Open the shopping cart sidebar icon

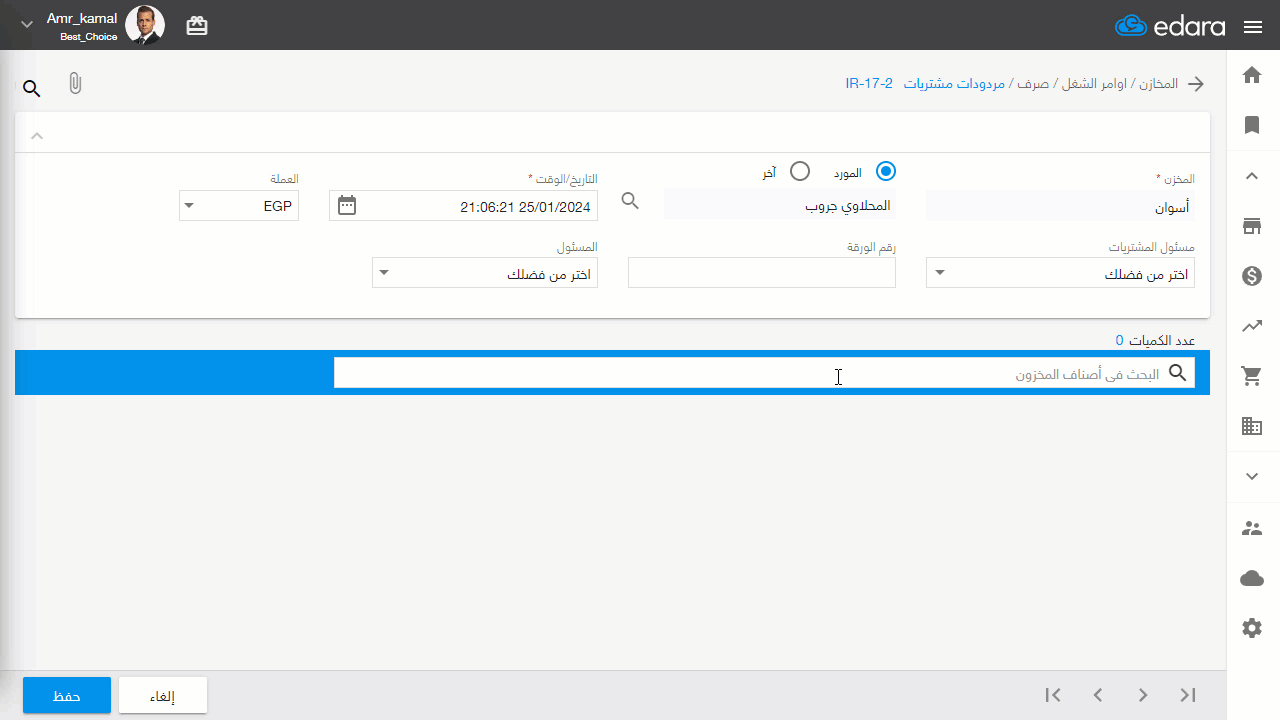coord(1251,376)
